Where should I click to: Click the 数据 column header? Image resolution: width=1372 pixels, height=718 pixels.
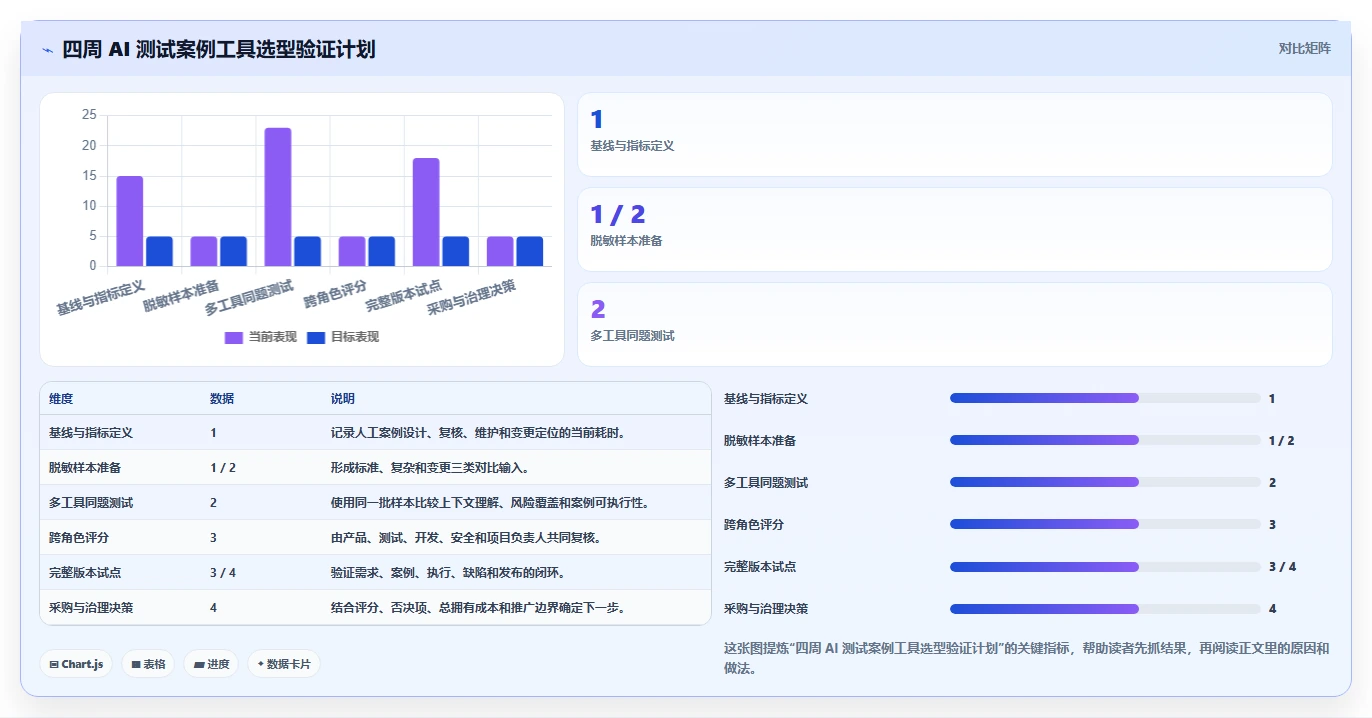[222, 398]
